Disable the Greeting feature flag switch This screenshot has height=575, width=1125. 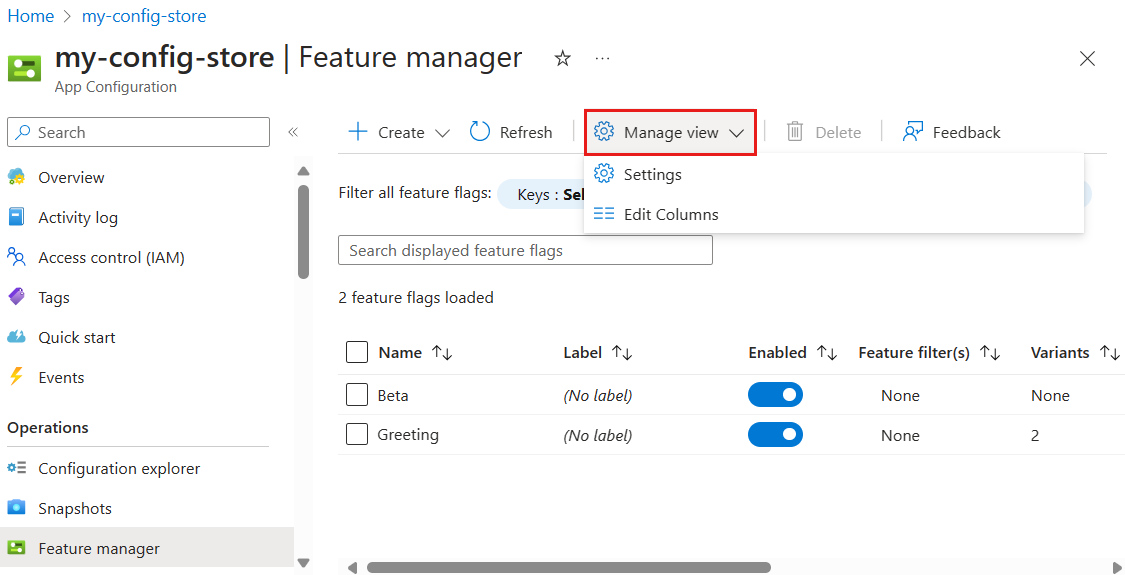click(775, 435)
